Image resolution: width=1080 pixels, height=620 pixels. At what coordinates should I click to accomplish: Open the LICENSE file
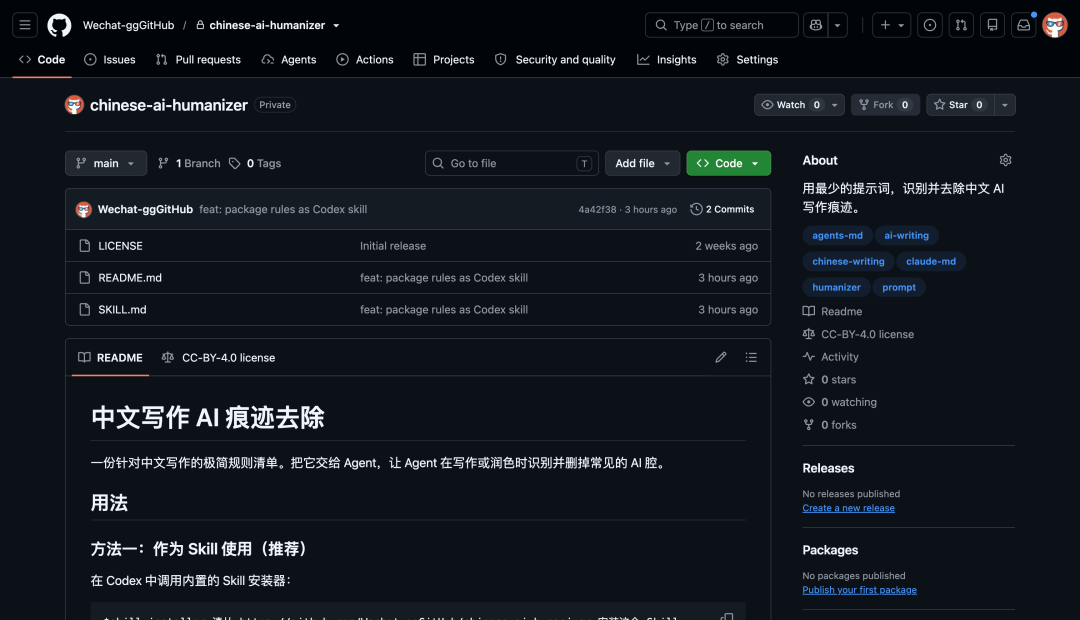121,246
